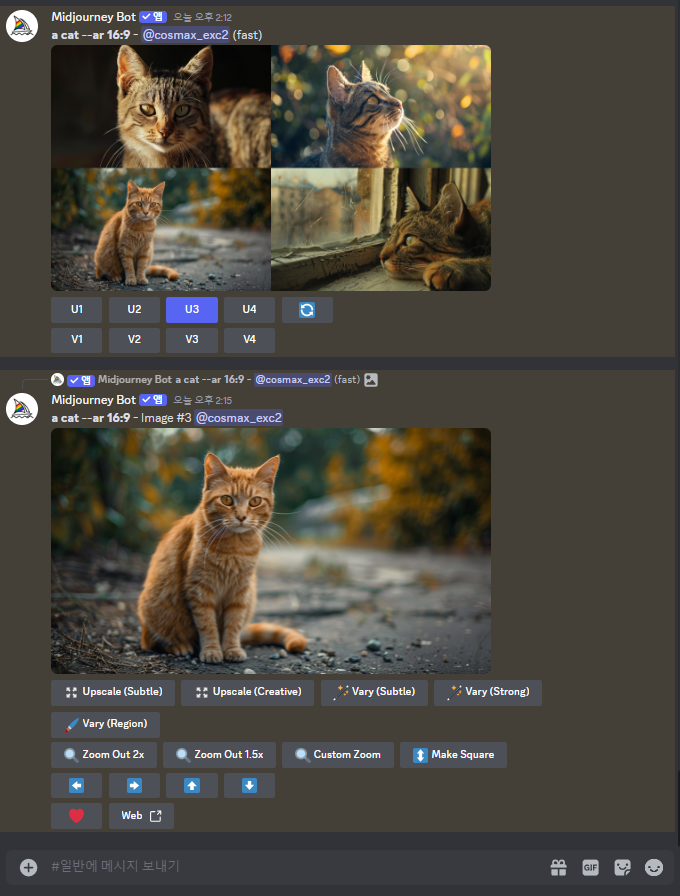Viewport: 680px width, 896px height.
Task: Click @cosmax_exc2 mention in reply preview
Action: click(x=293, y=379)
